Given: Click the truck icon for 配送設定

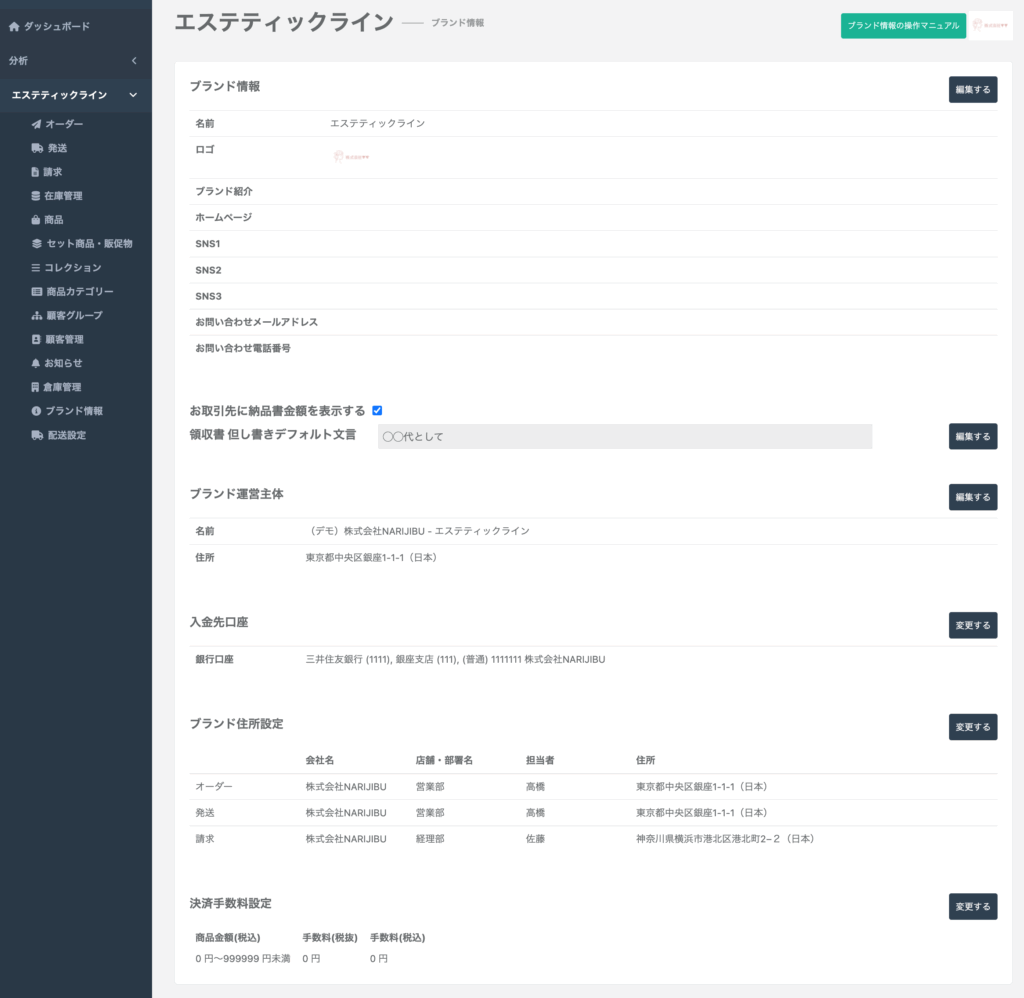Looking at the screenshot, I should coord(37,435).
